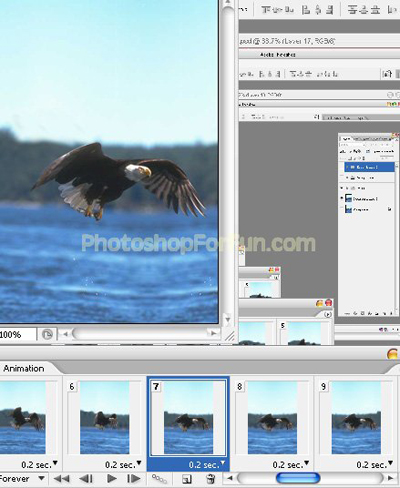Image resolution: width=400 pixels, height=488 pixels.
Task: Click the Align vertical centers icon
Action: 278,9
